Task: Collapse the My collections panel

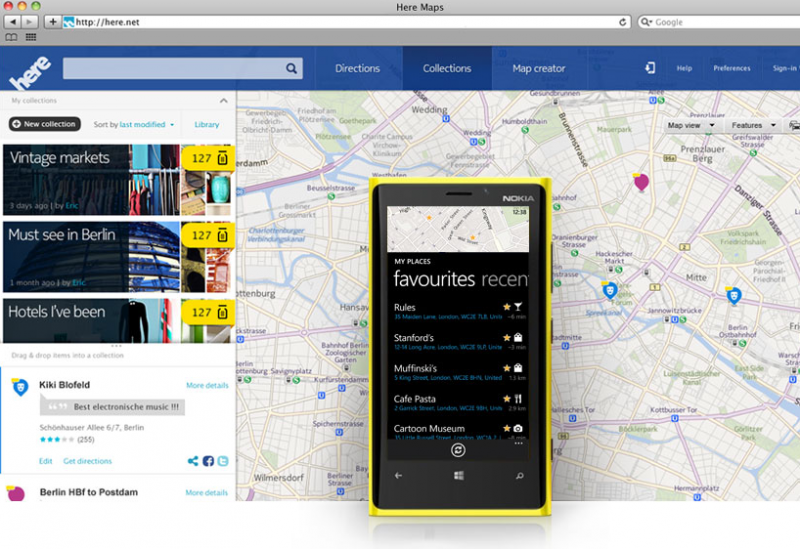Action: click(223, 101)
